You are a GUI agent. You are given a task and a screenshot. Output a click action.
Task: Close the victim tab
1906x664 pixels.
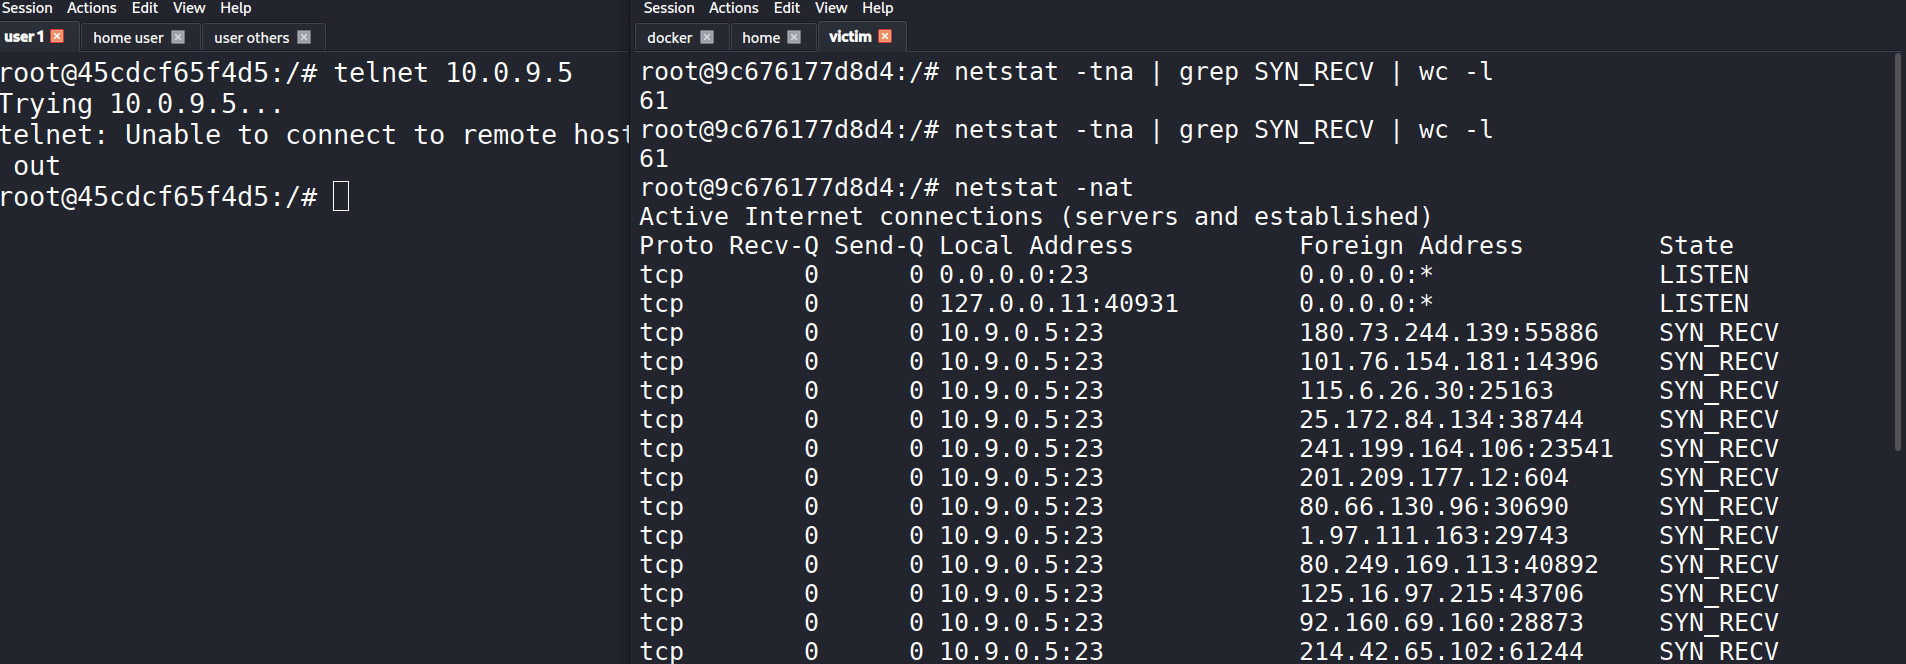[x=885, y=37]
